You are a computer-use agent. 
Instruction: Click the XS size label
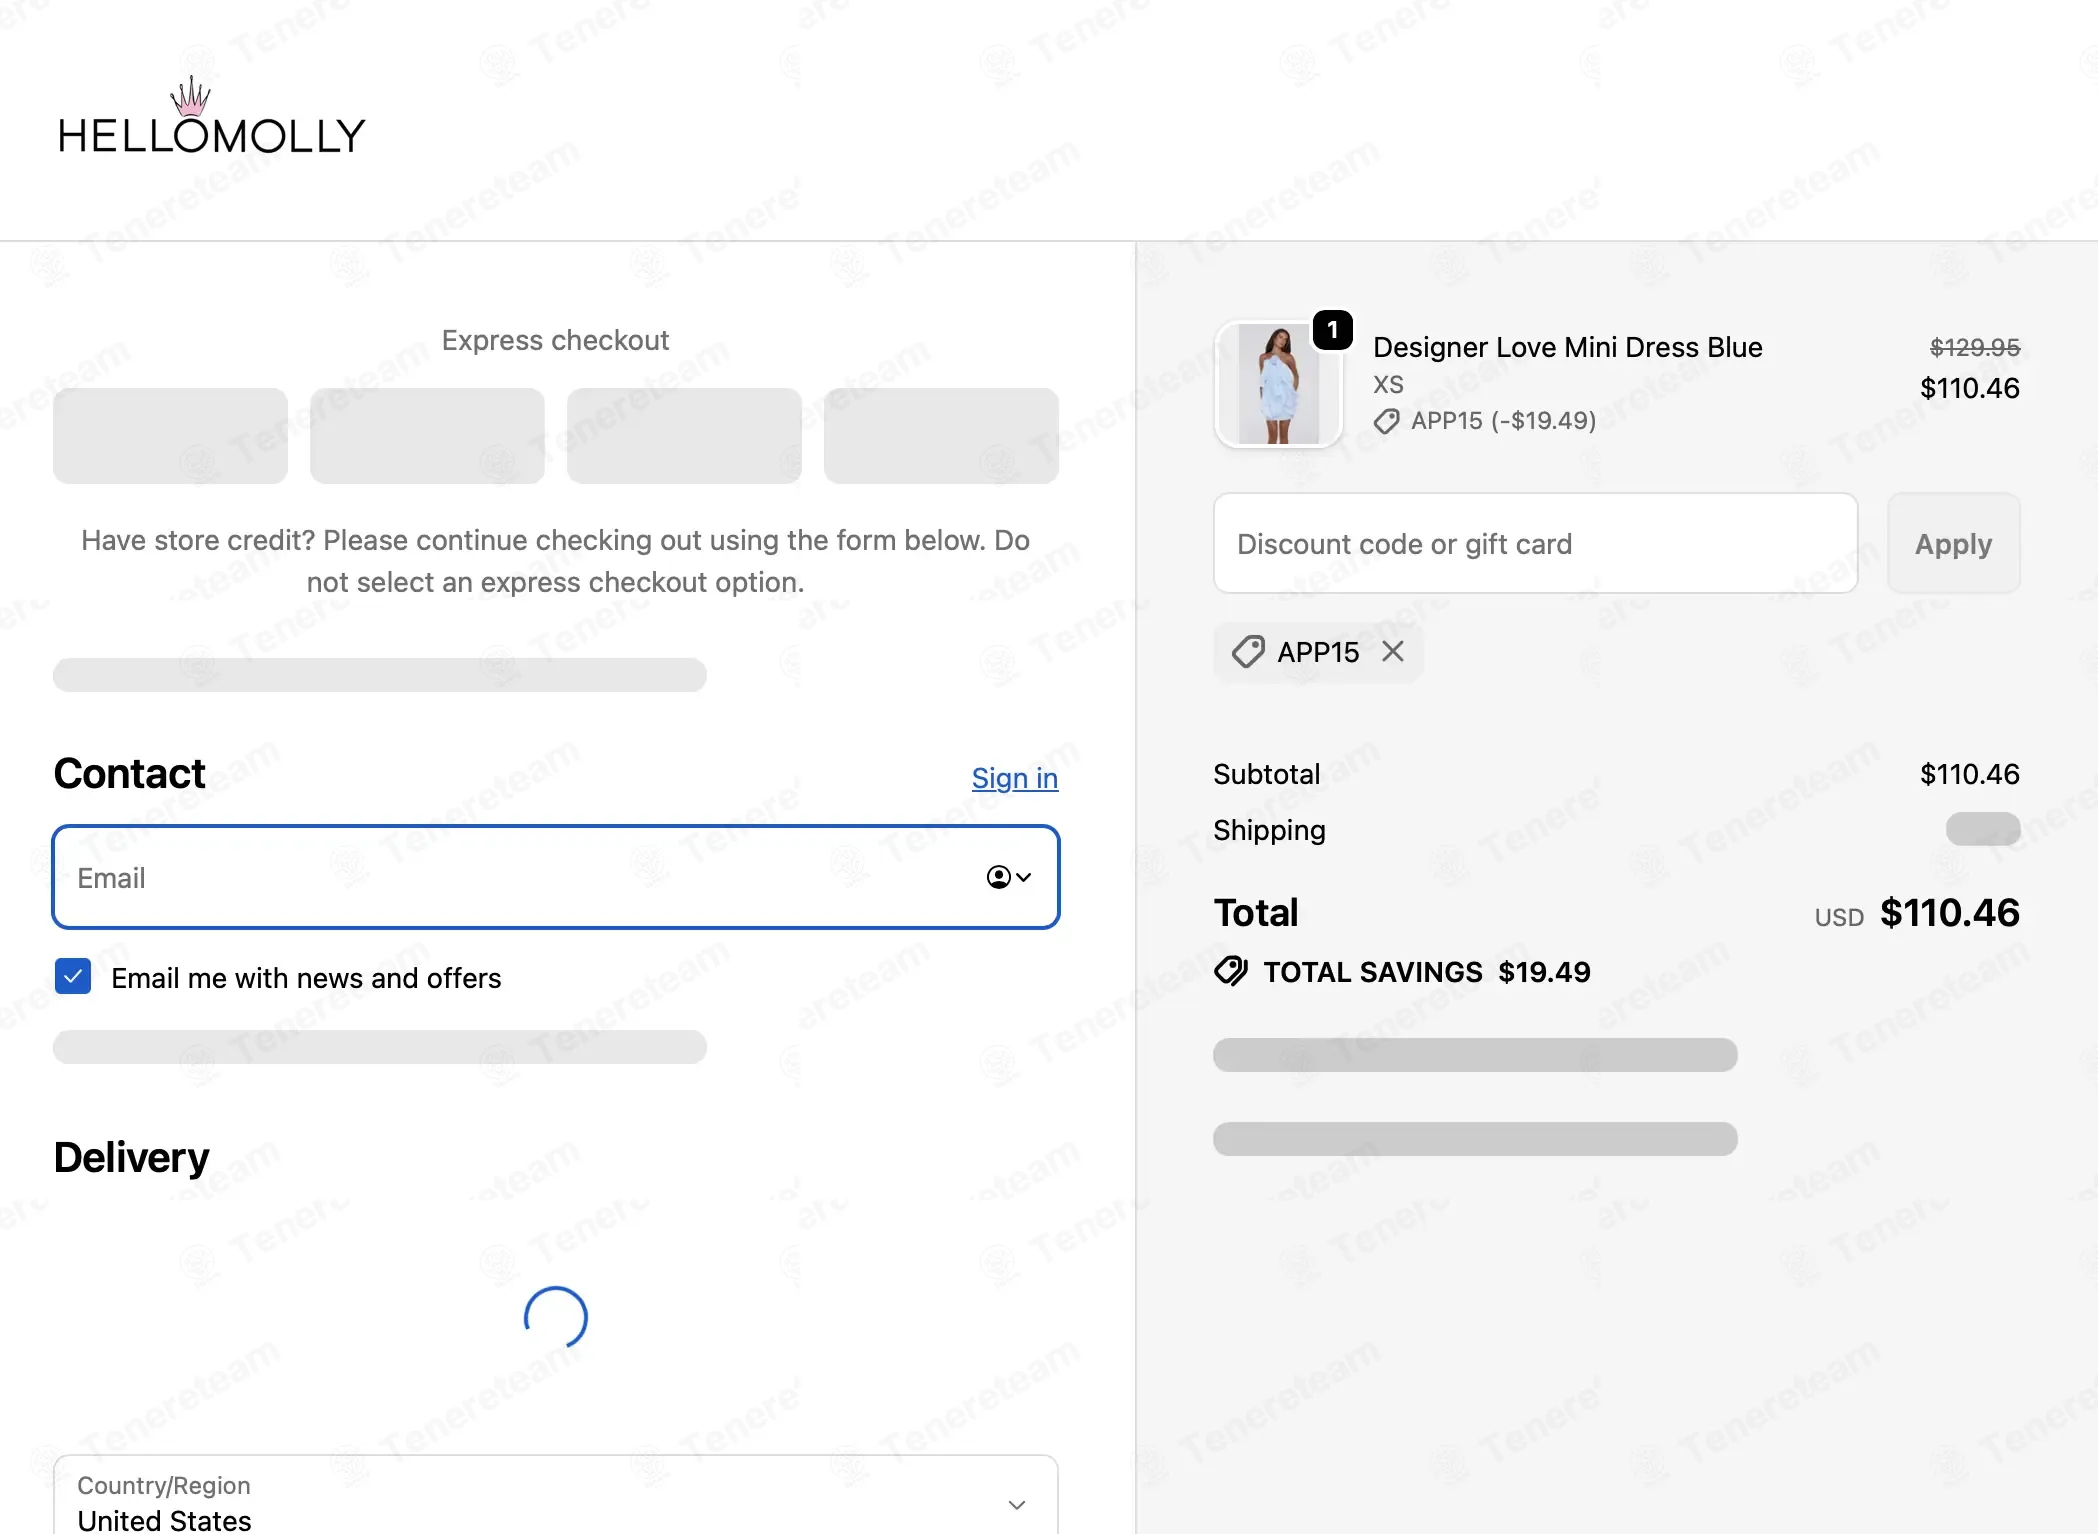1388,385
